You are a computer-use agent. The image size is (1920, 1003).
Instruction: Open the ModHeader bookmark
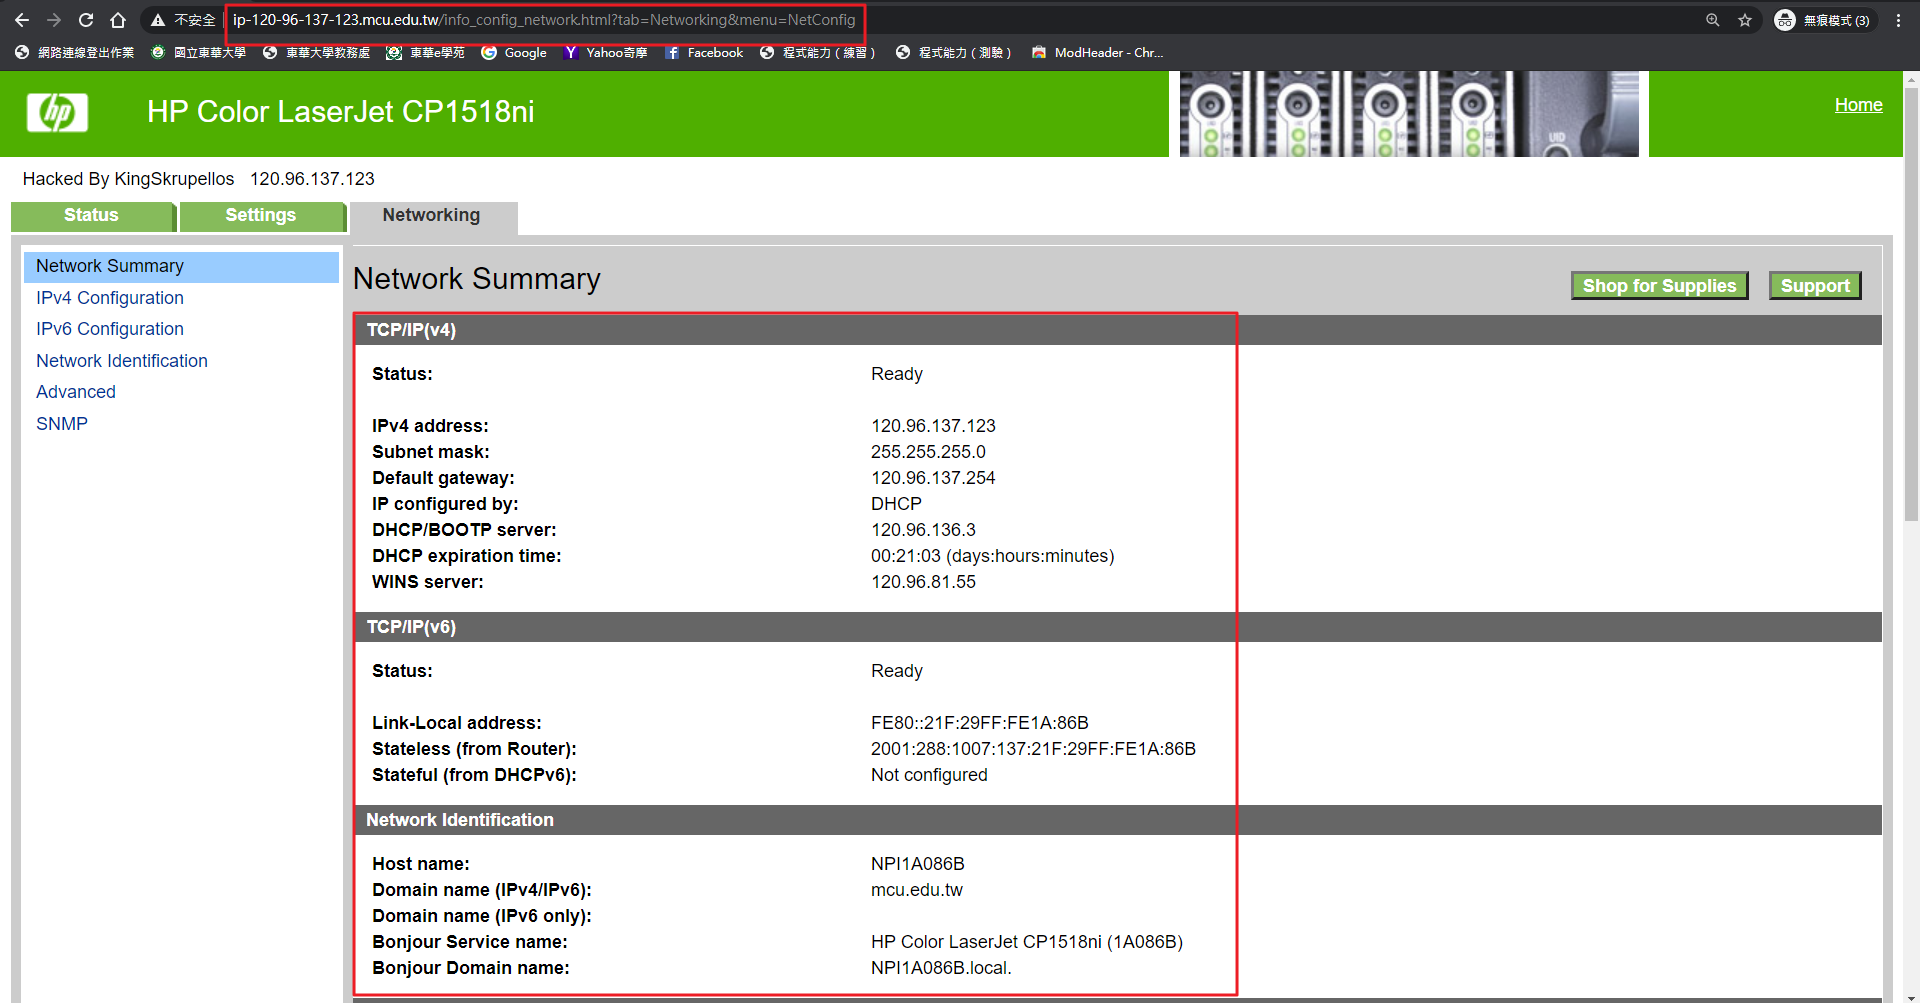coord(1098,52)
